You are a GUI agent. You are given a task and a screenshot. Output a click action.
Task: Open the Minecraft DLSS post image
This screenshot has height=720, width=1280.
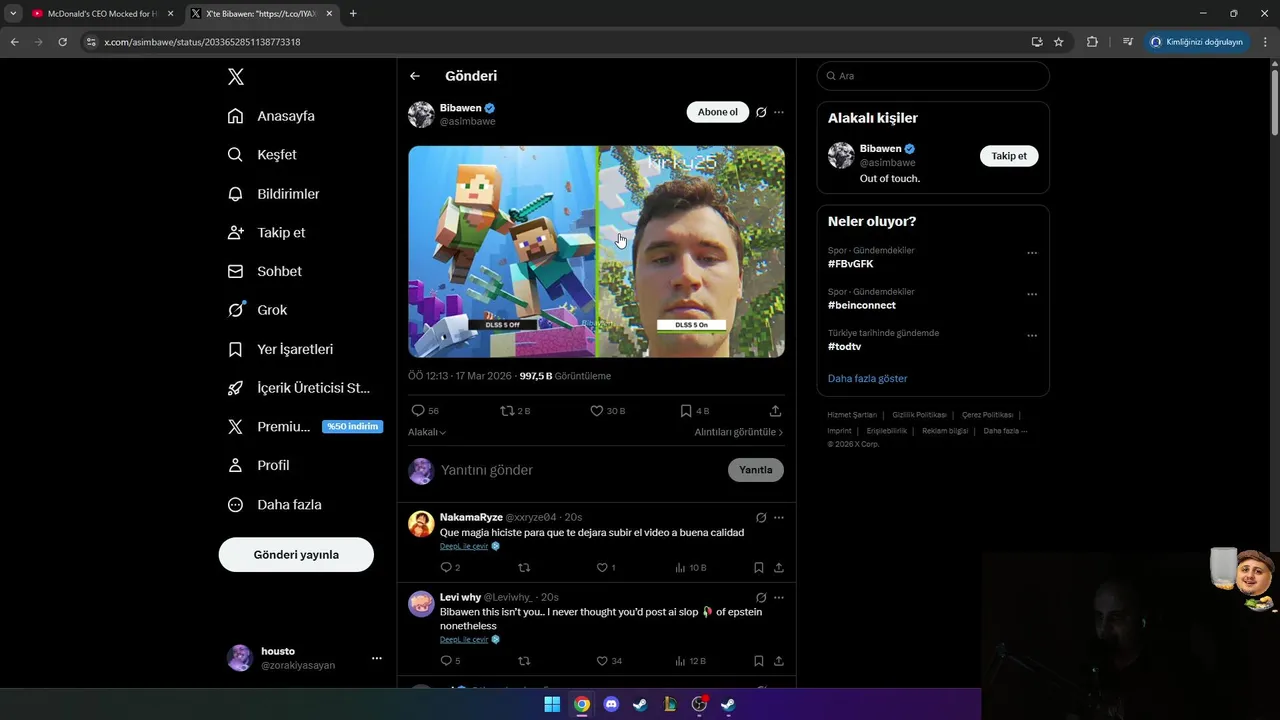pyautogui.click(x=596, y=251)
